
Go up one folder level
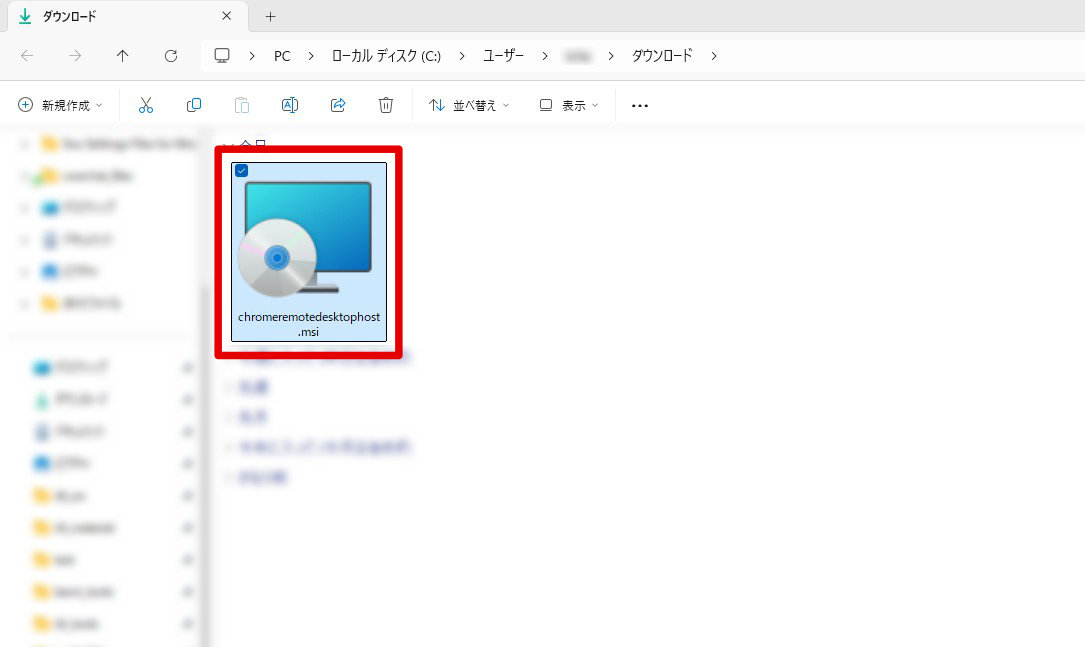tap(122, 56)
